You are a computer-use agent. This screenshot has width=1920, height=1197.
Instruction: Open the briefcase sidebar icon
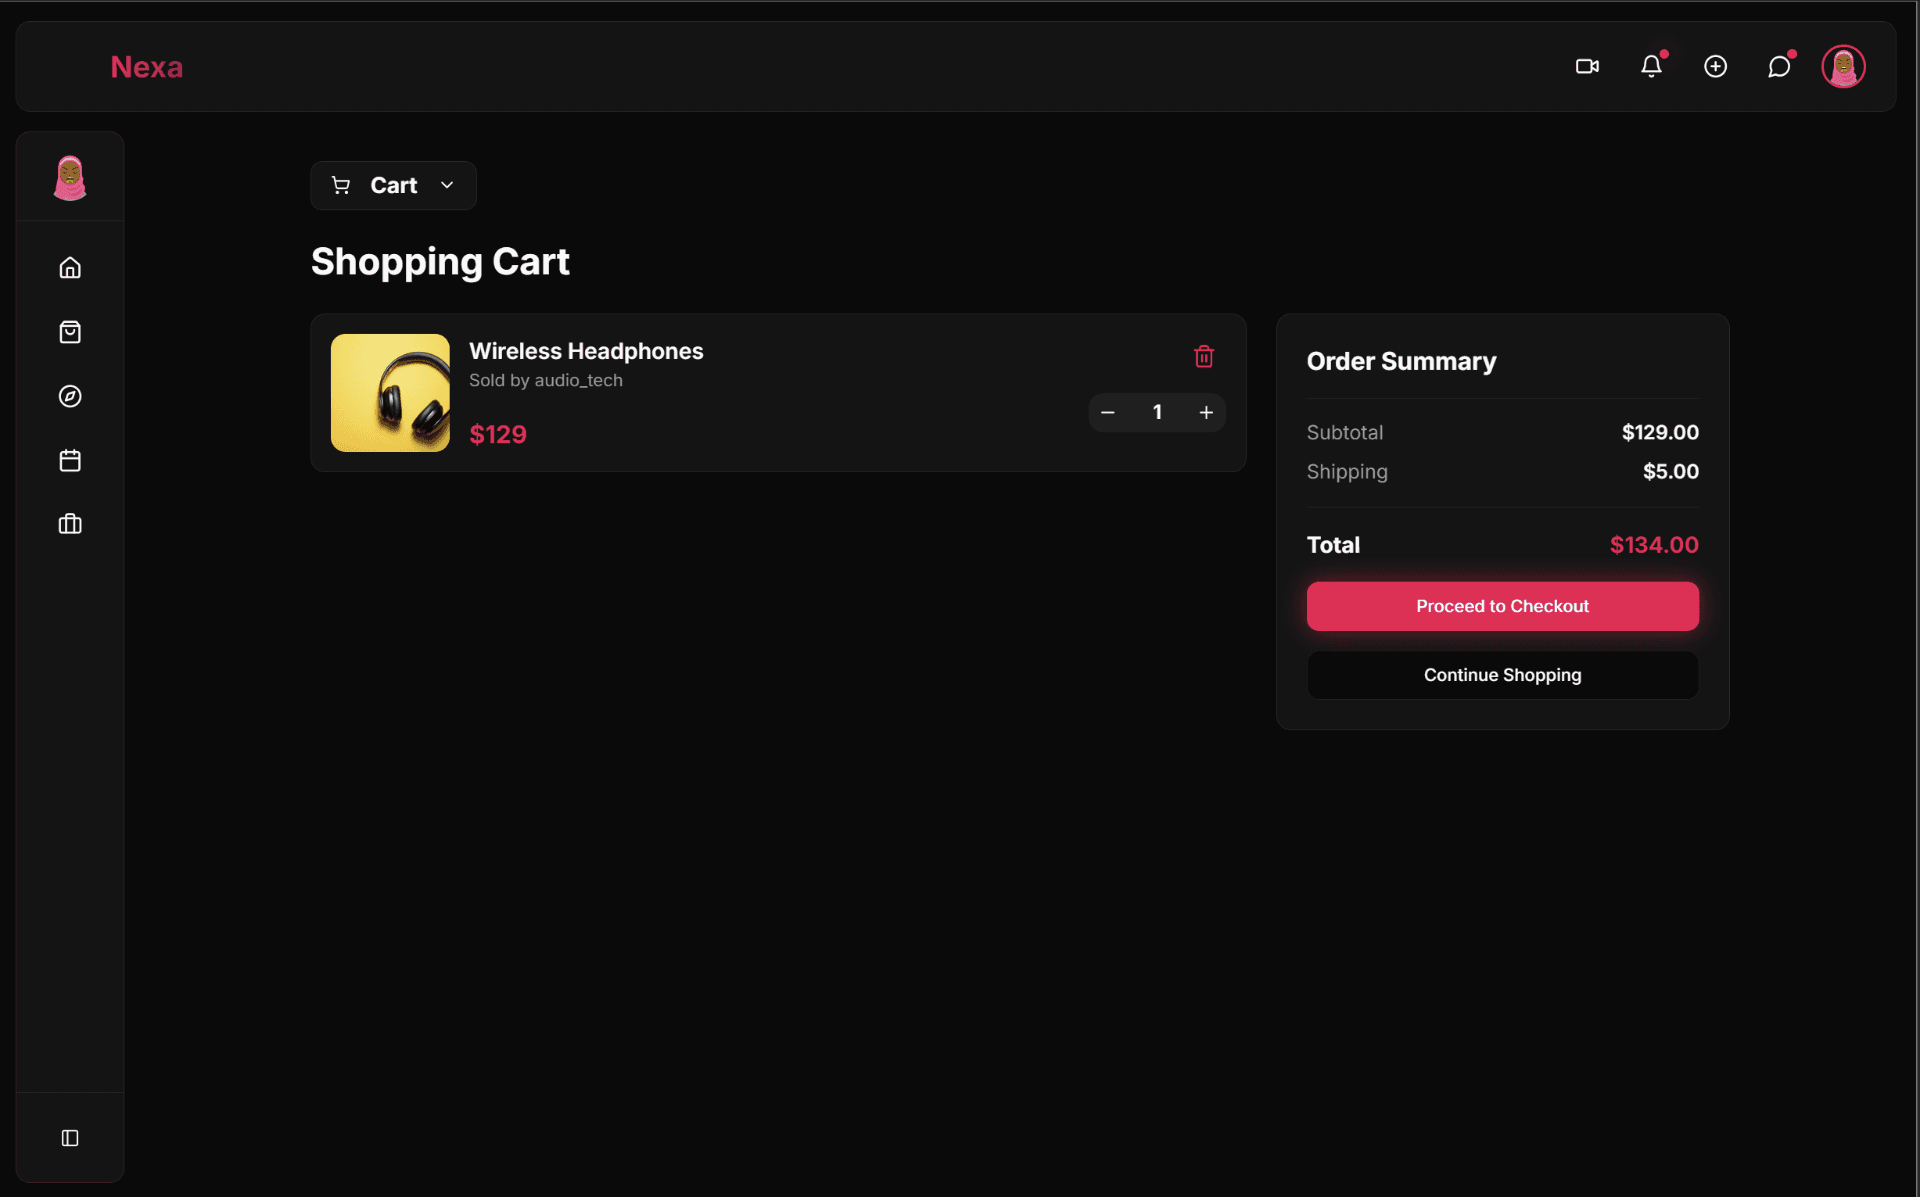click(70, 524)
